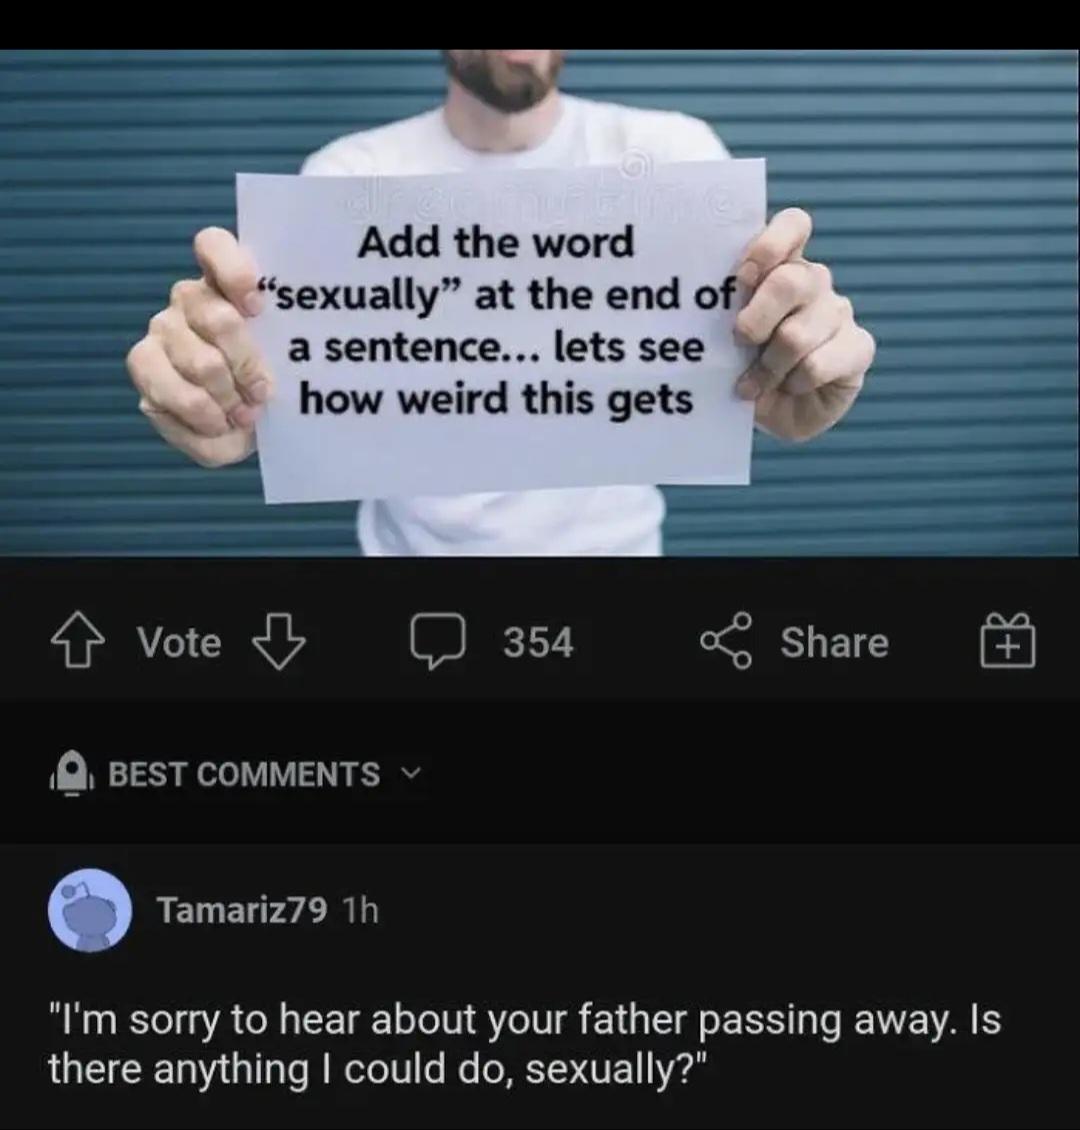This screenshot has width=1080, height=1130.
Task: Open Tamariz79's avatar
Action: [x=90, y=911]
